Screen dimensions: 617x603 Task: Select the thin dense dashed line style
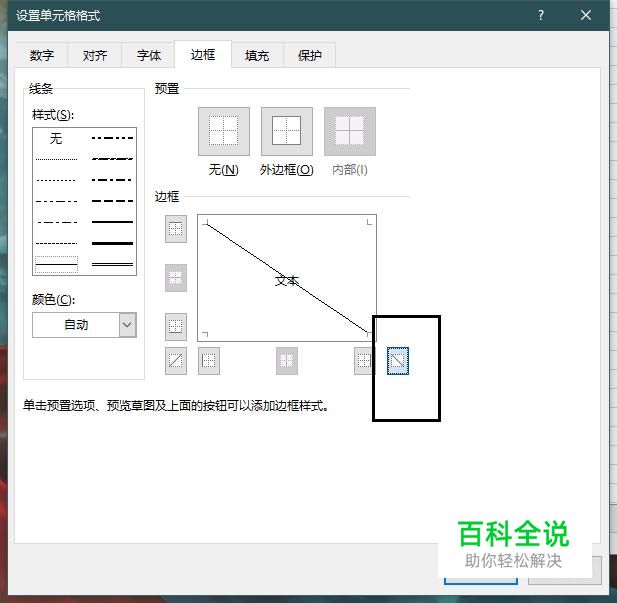coord(56,243)
